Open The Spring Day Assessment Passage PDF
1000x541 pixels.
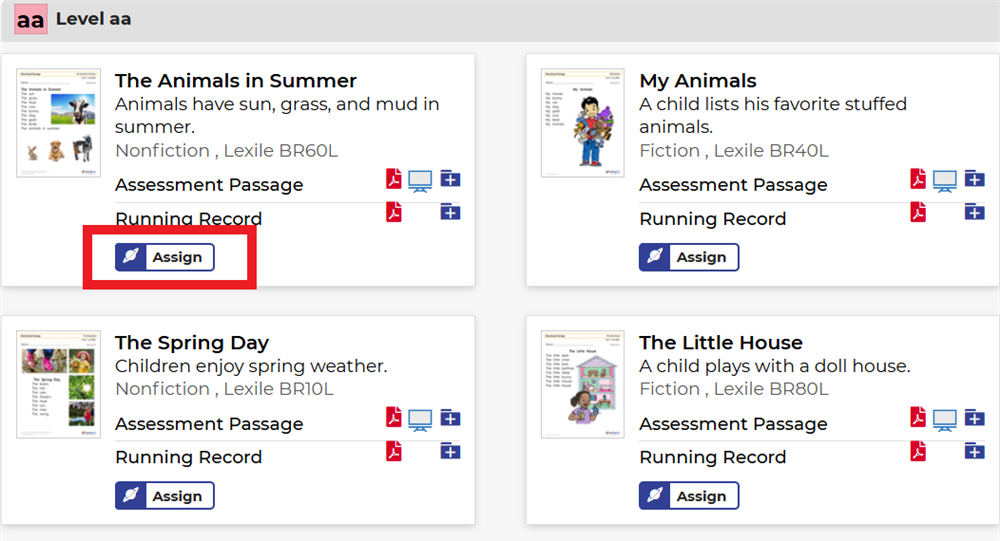click(394, 418)
